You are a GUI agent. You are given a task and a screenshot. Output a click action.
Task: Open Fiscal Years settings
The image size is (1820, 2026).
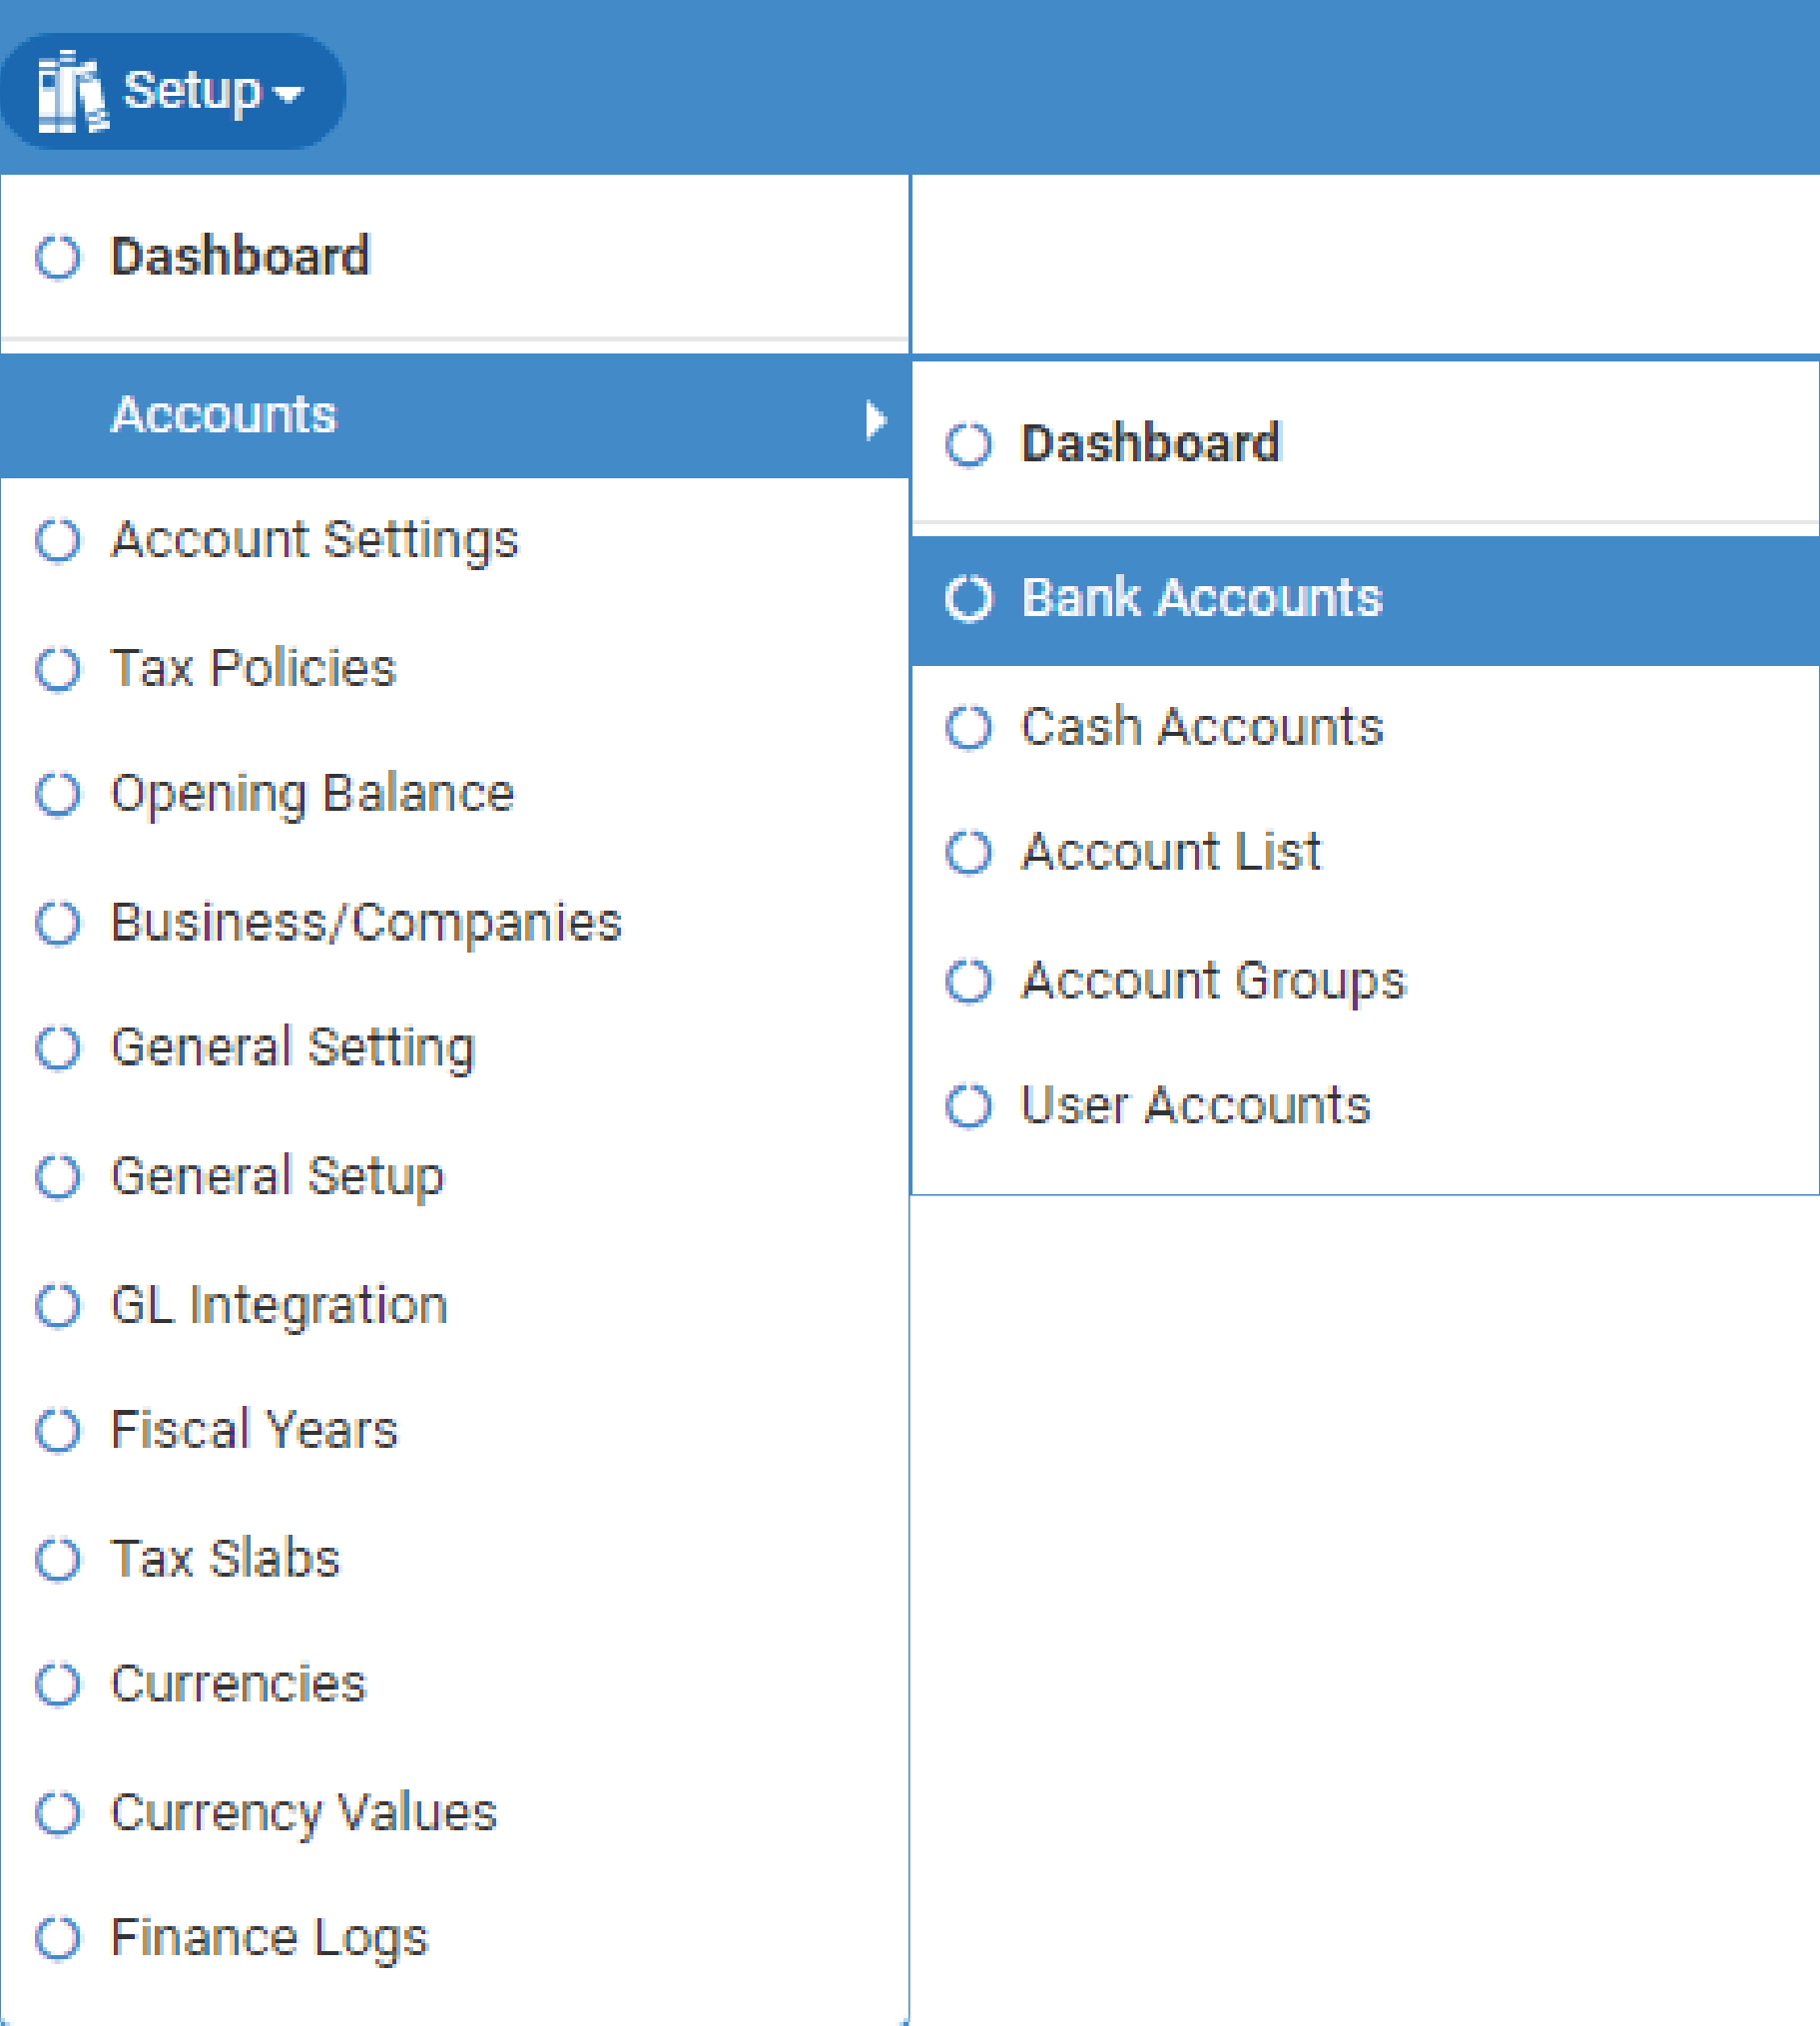(254, 1430)
